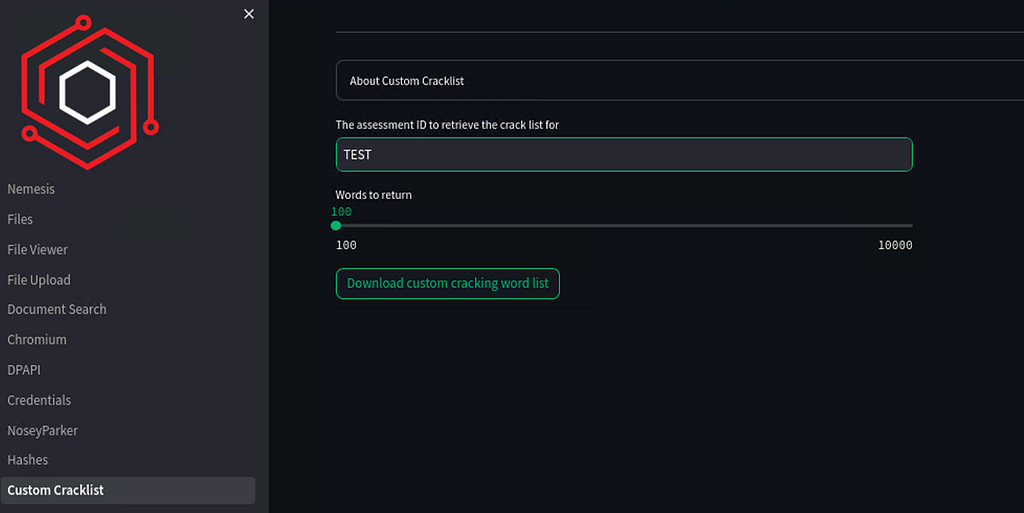Go to the Files page
This screenshot has height=513, width=1024.
pos(20,219)
